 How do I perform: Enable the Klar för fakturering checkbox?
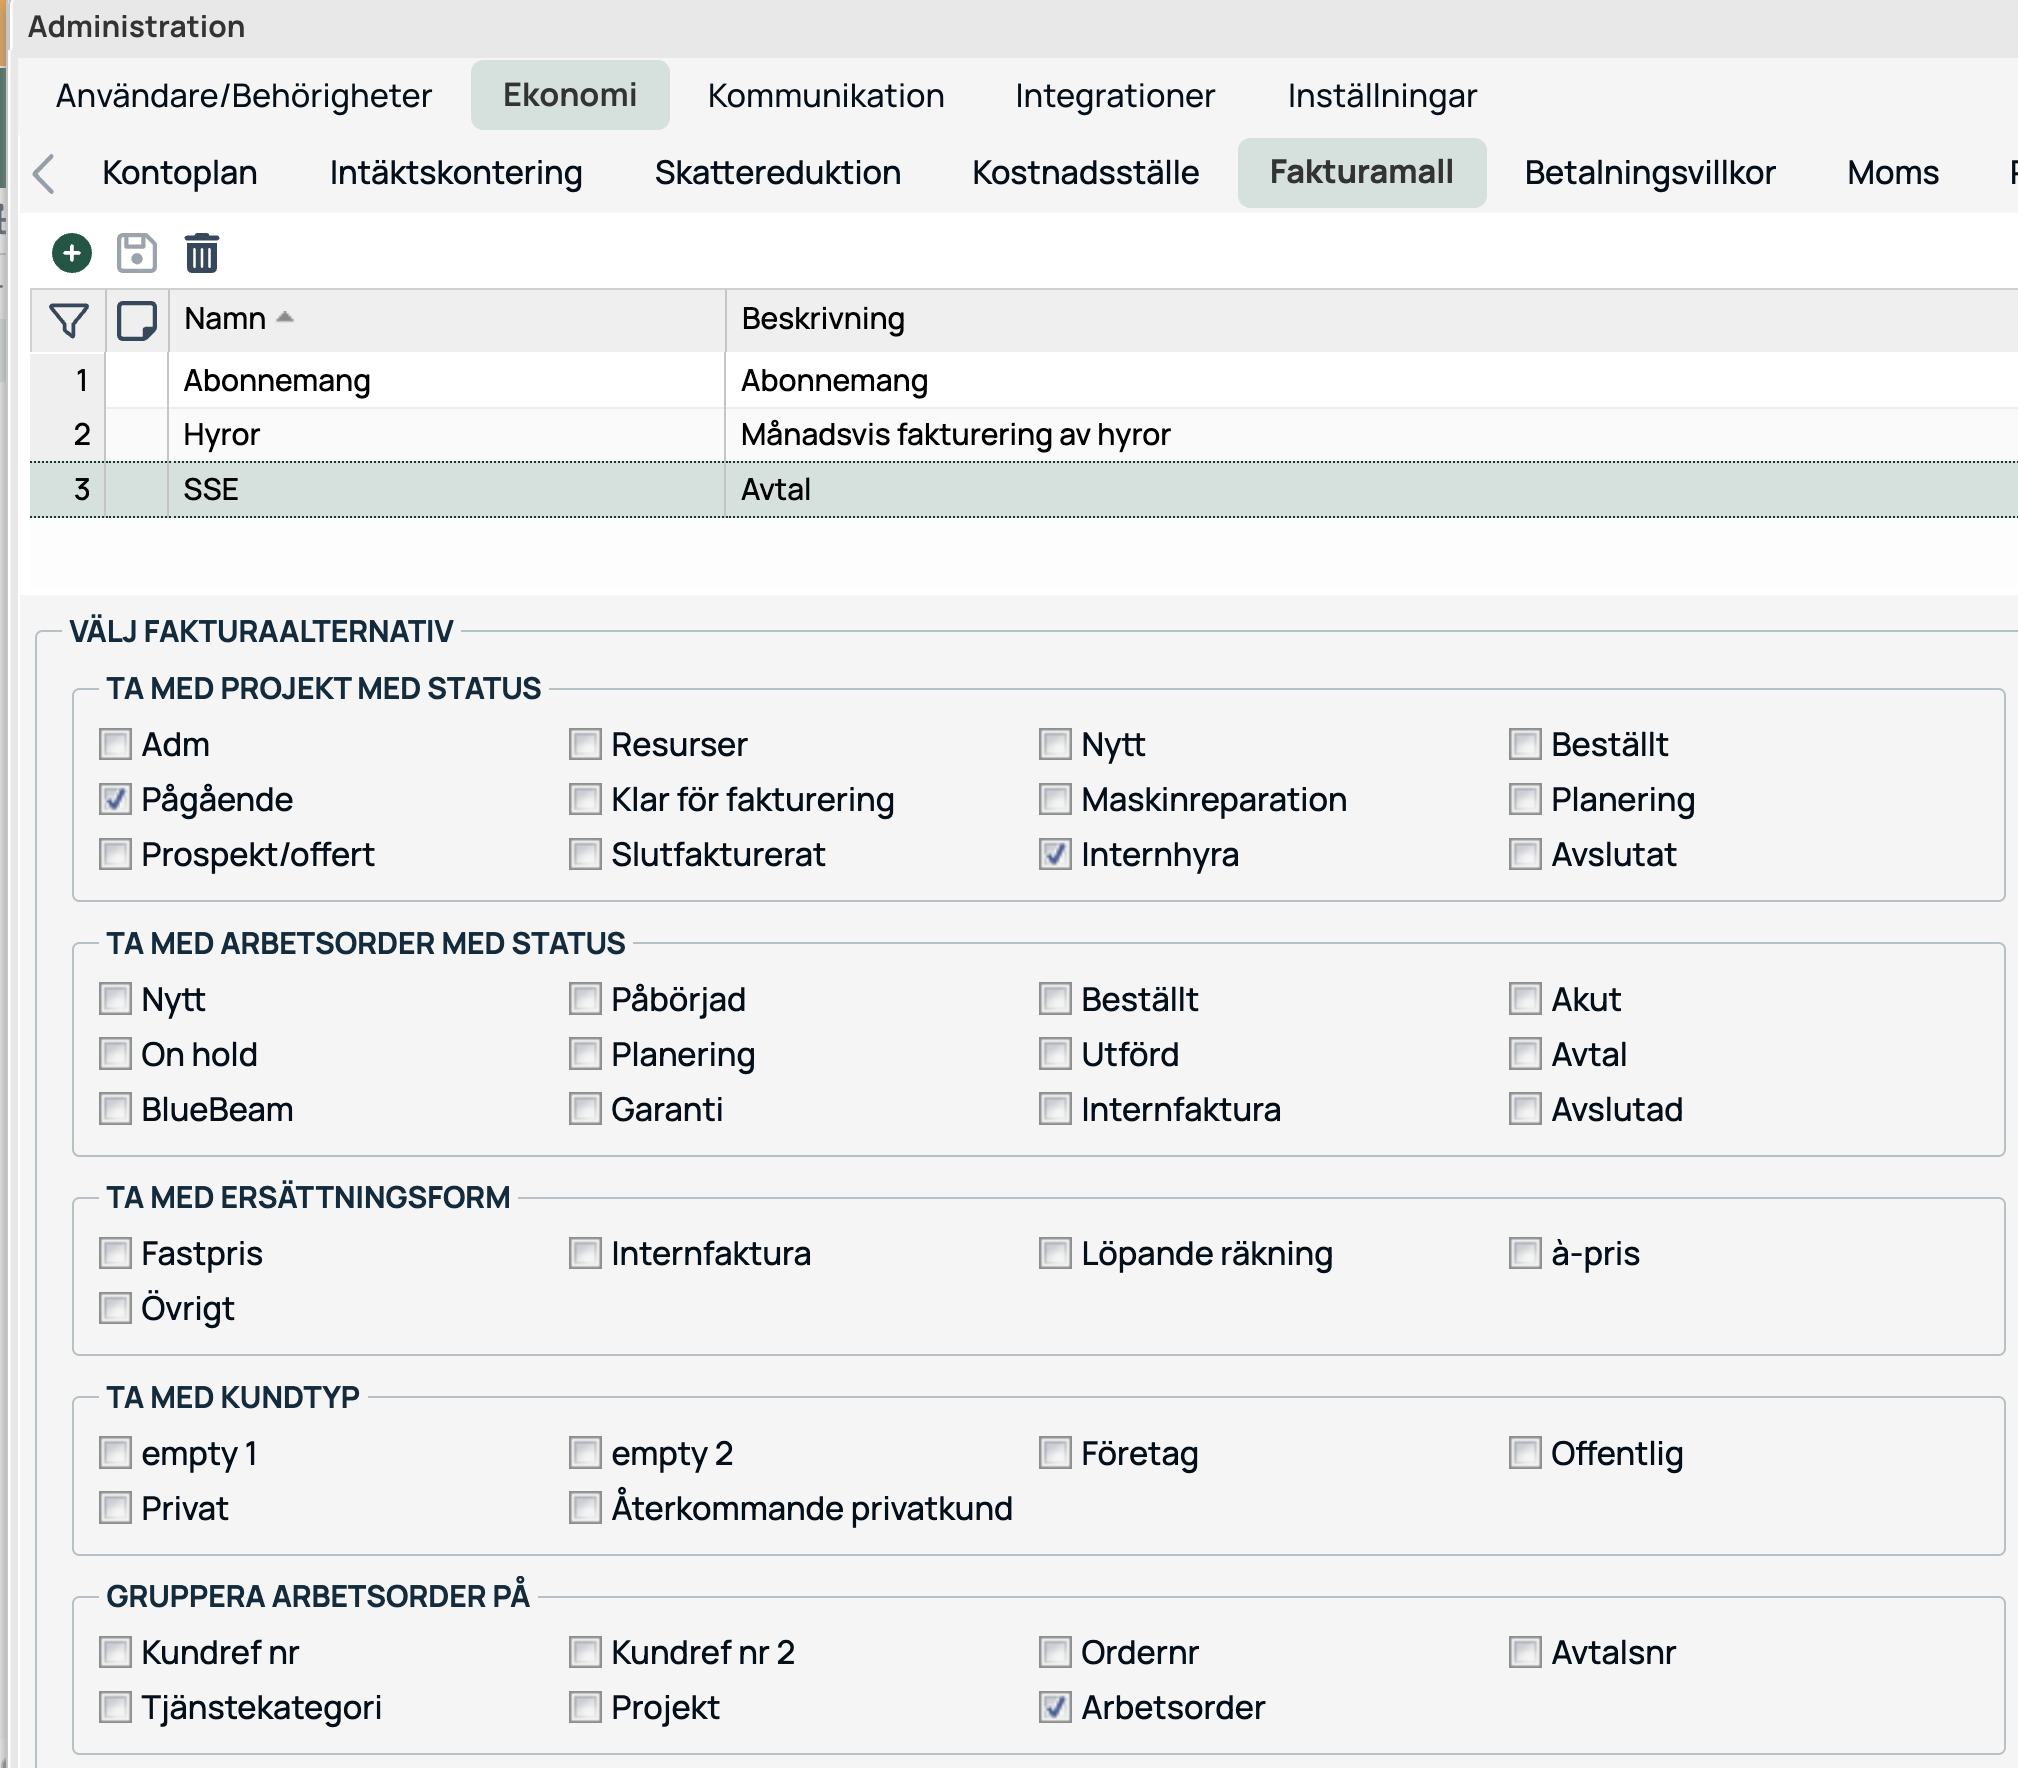(585, 799)
